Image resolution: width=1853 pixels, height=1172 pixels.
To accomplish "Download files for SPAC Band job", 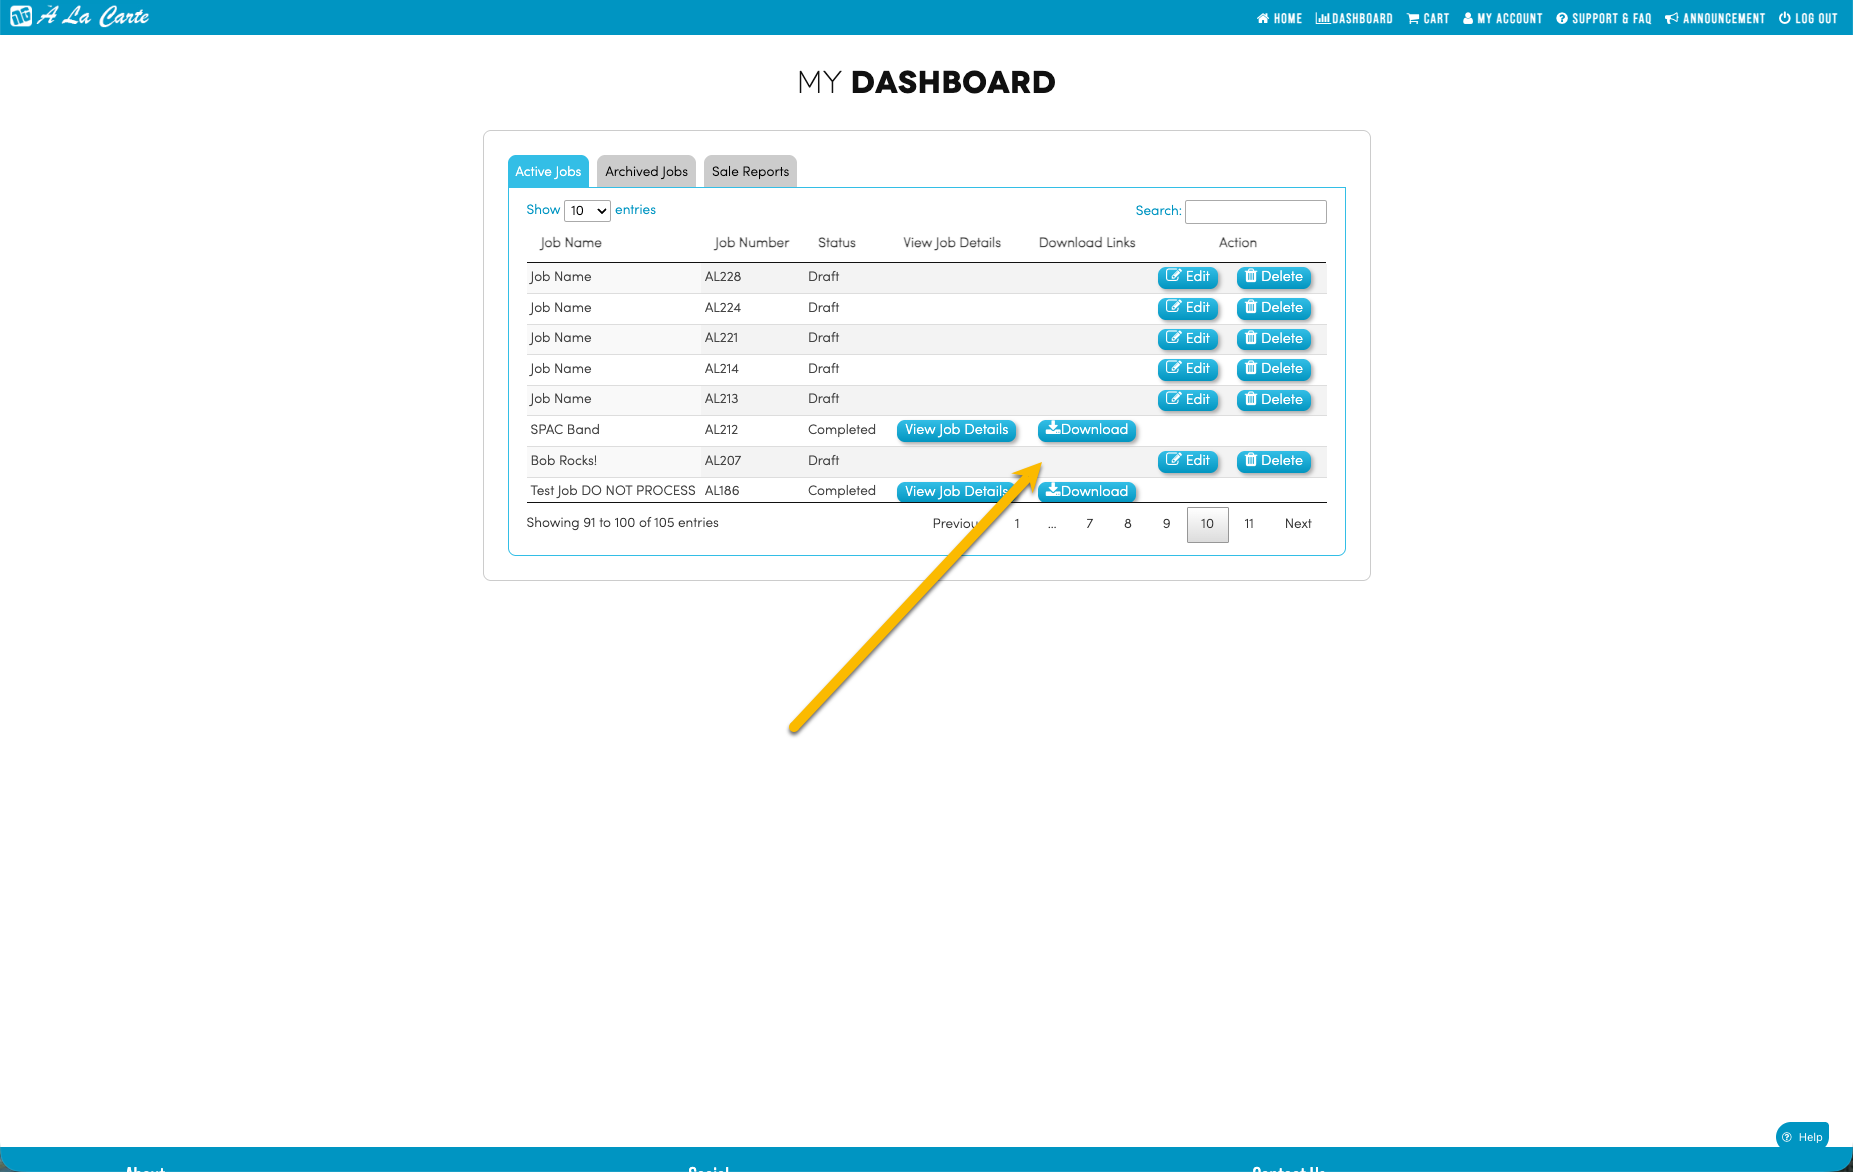I will pyautogui.click(x=1086, y=430).
